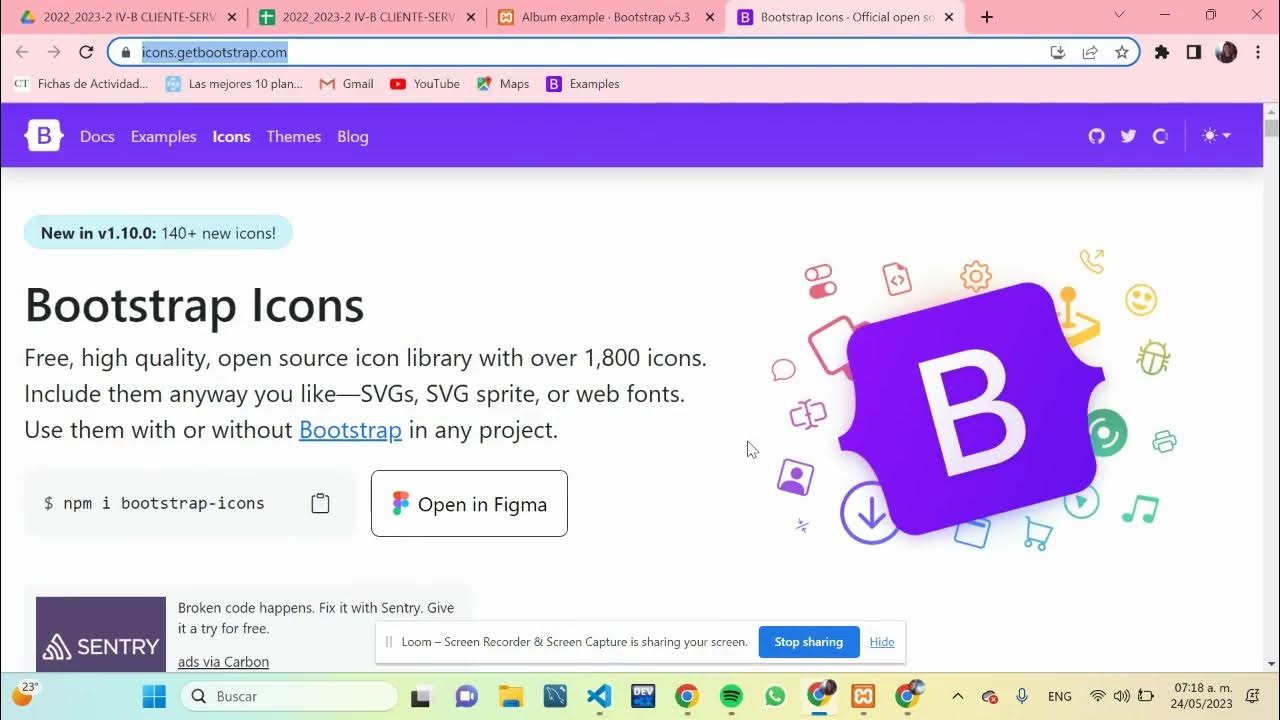Screen dimensions: 1280x720
Task: Expand the tab search chevron
Action: [x=1119, y=15]
